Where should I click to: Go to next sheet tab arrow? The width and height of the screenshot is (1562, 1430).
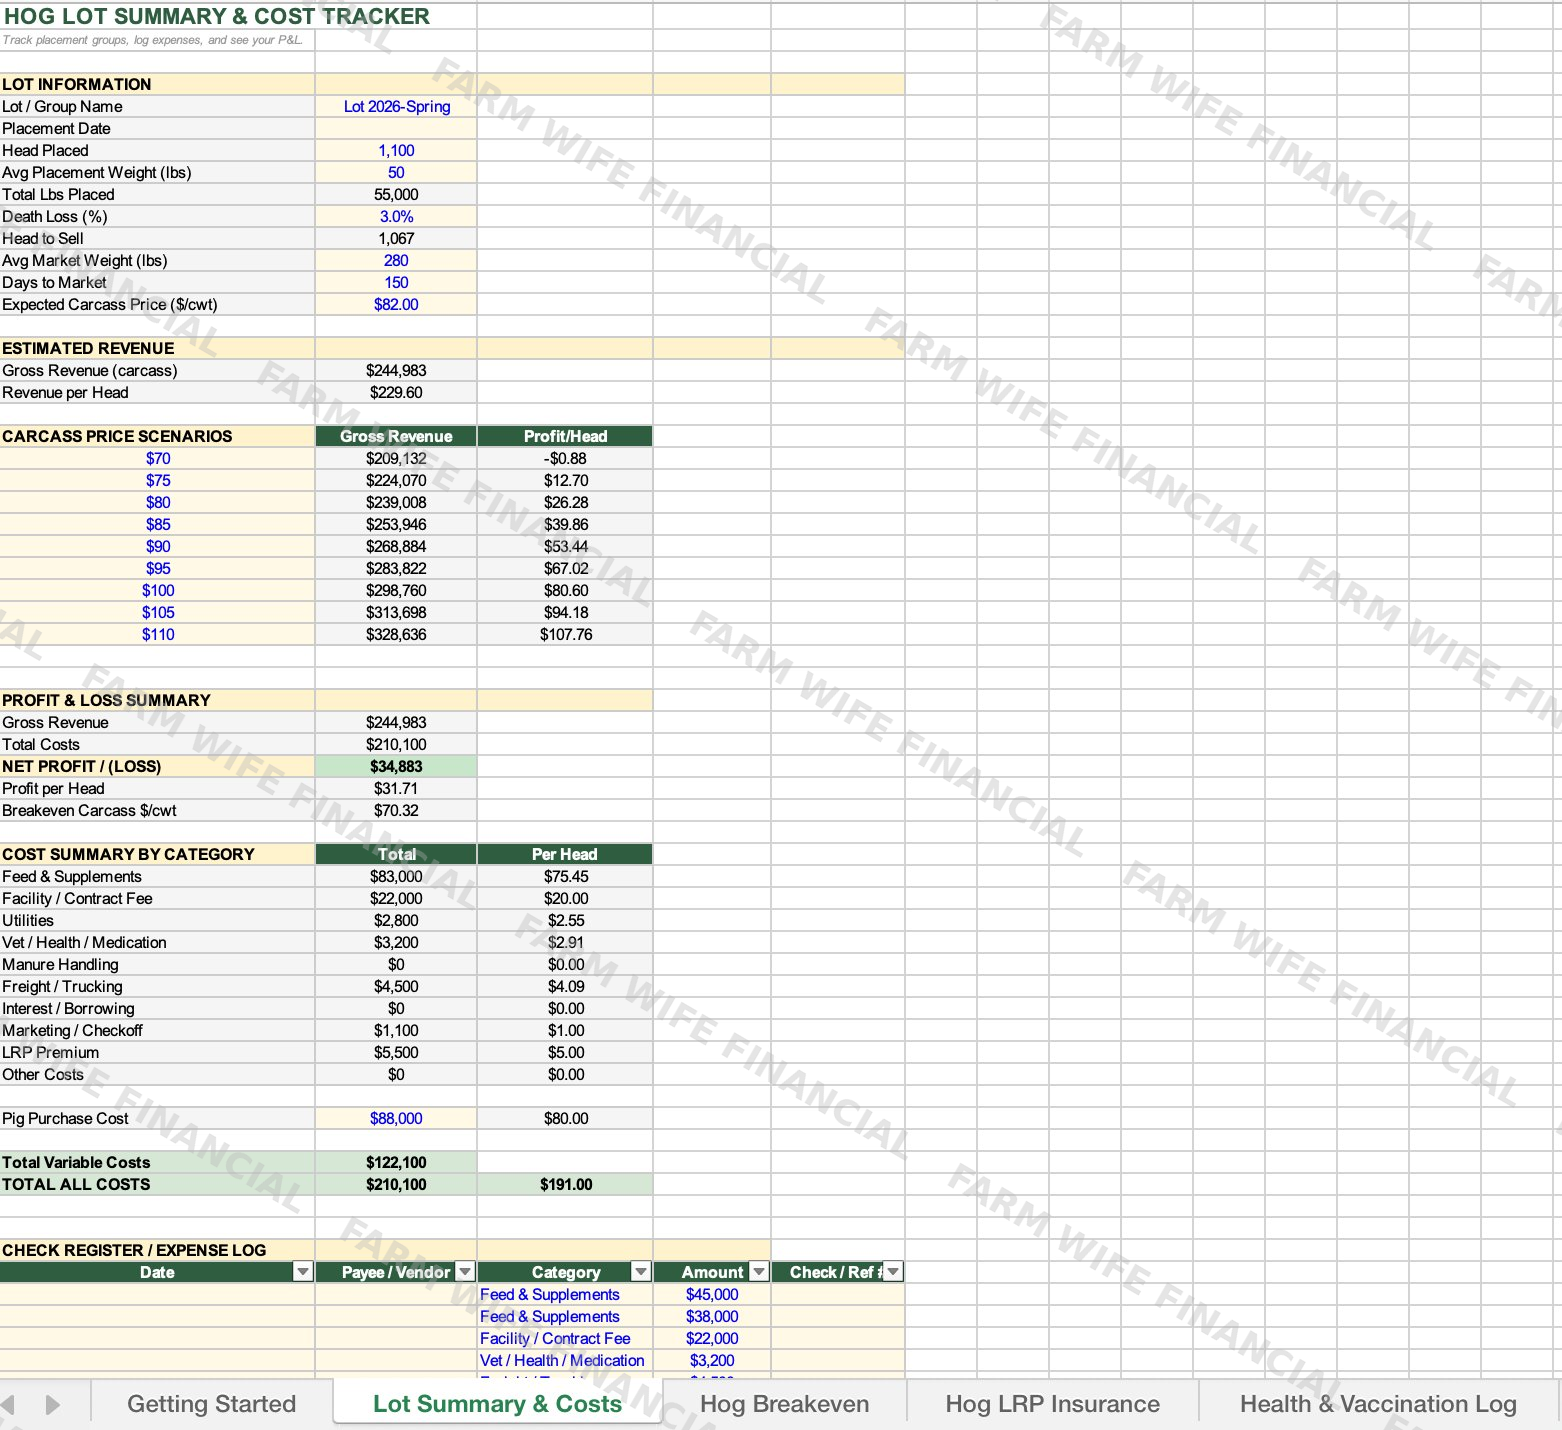(53, 1404)
